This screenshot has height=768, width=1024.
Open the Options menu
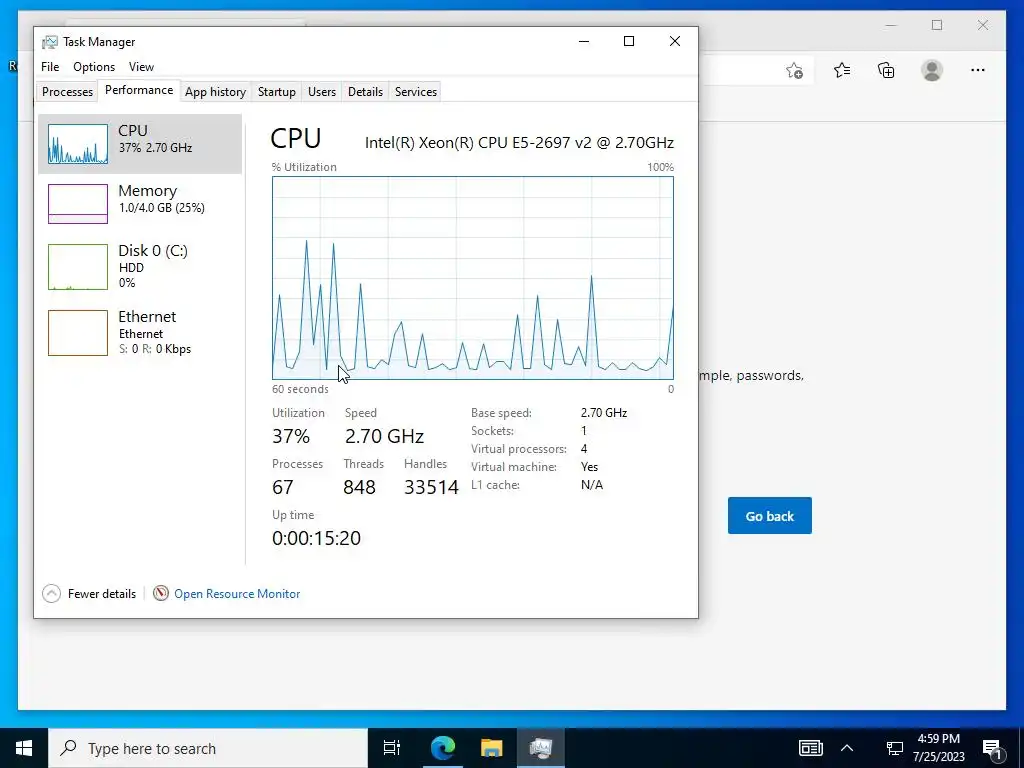[94, 67]
